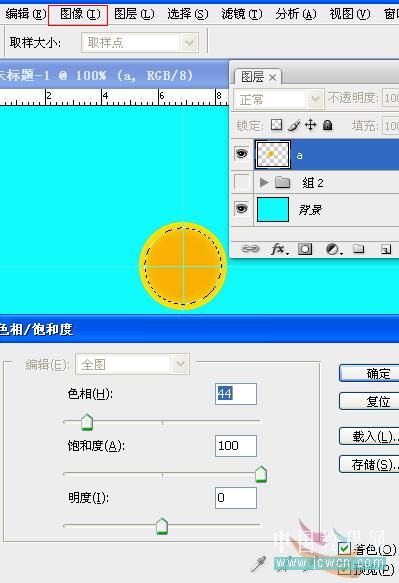Toggle the 着色 checkbox
The height and width of the screenshot is (583, 399).
(345, 548)
